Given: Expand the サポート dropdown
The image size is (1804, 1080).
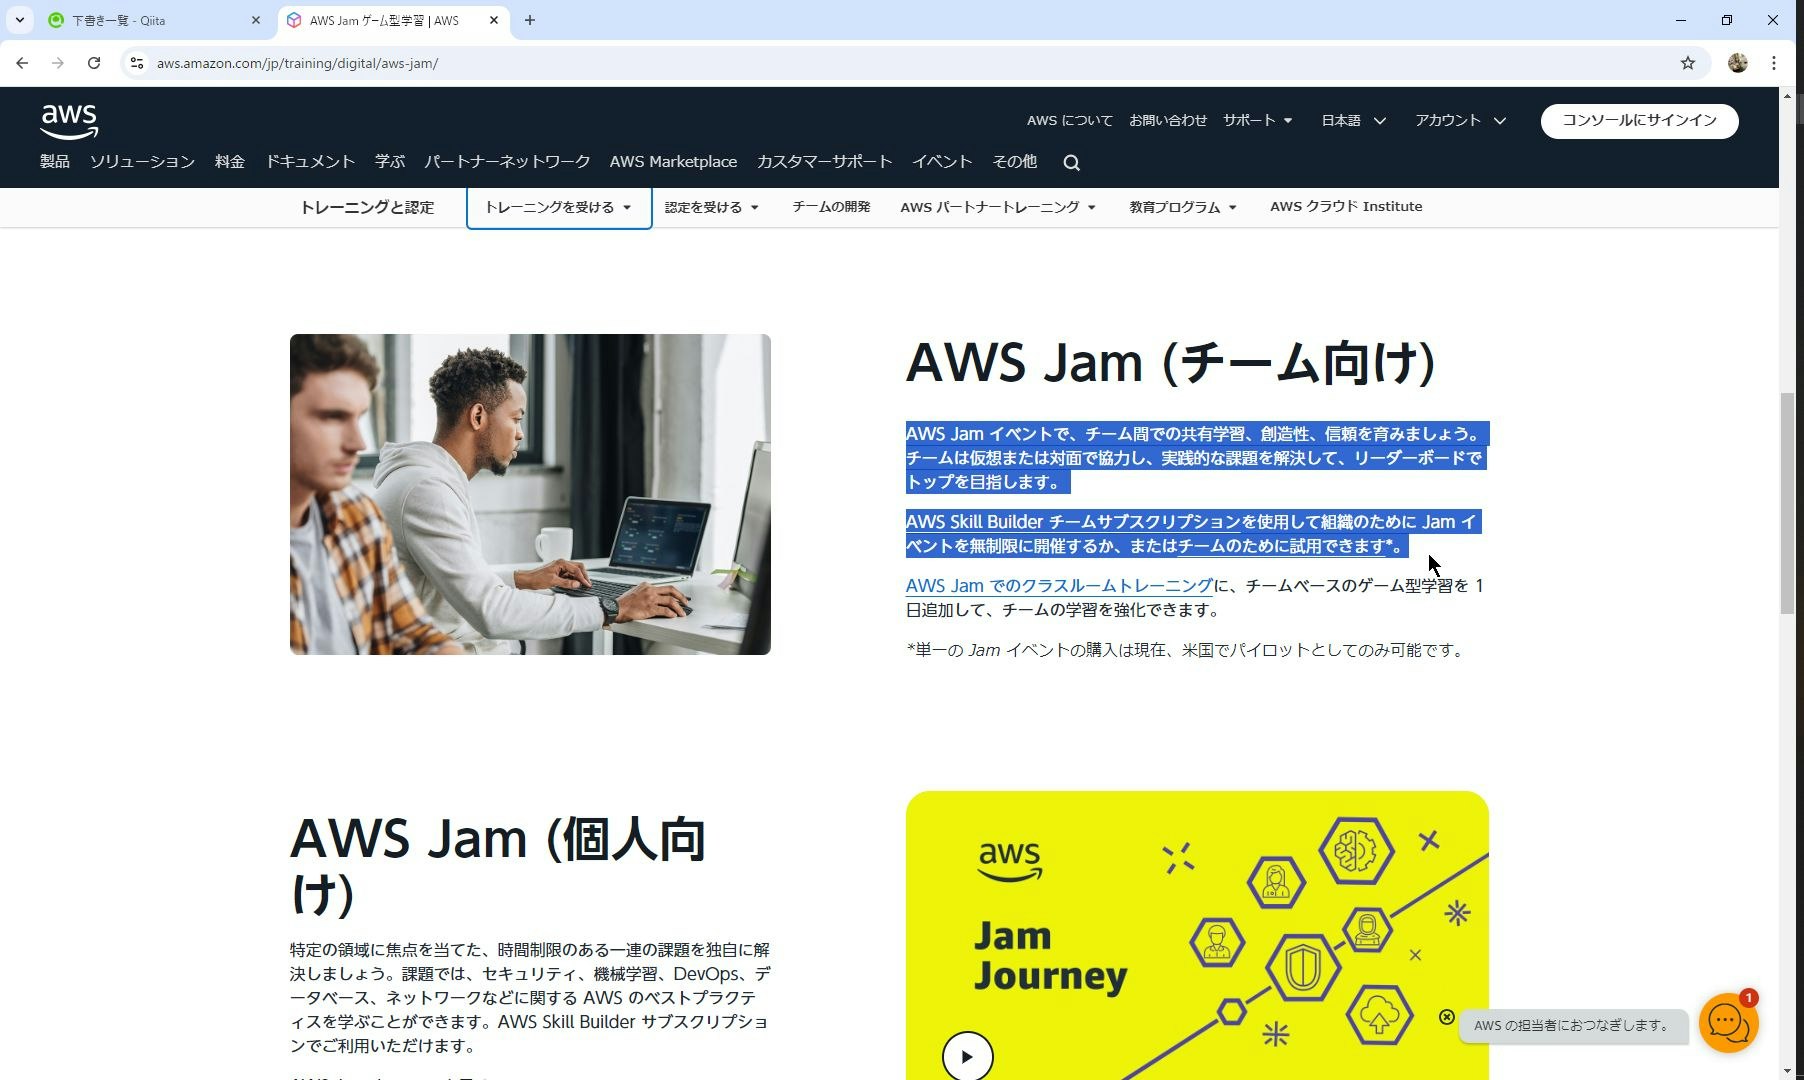Looking at the screenshot, I should (1257, 120).
